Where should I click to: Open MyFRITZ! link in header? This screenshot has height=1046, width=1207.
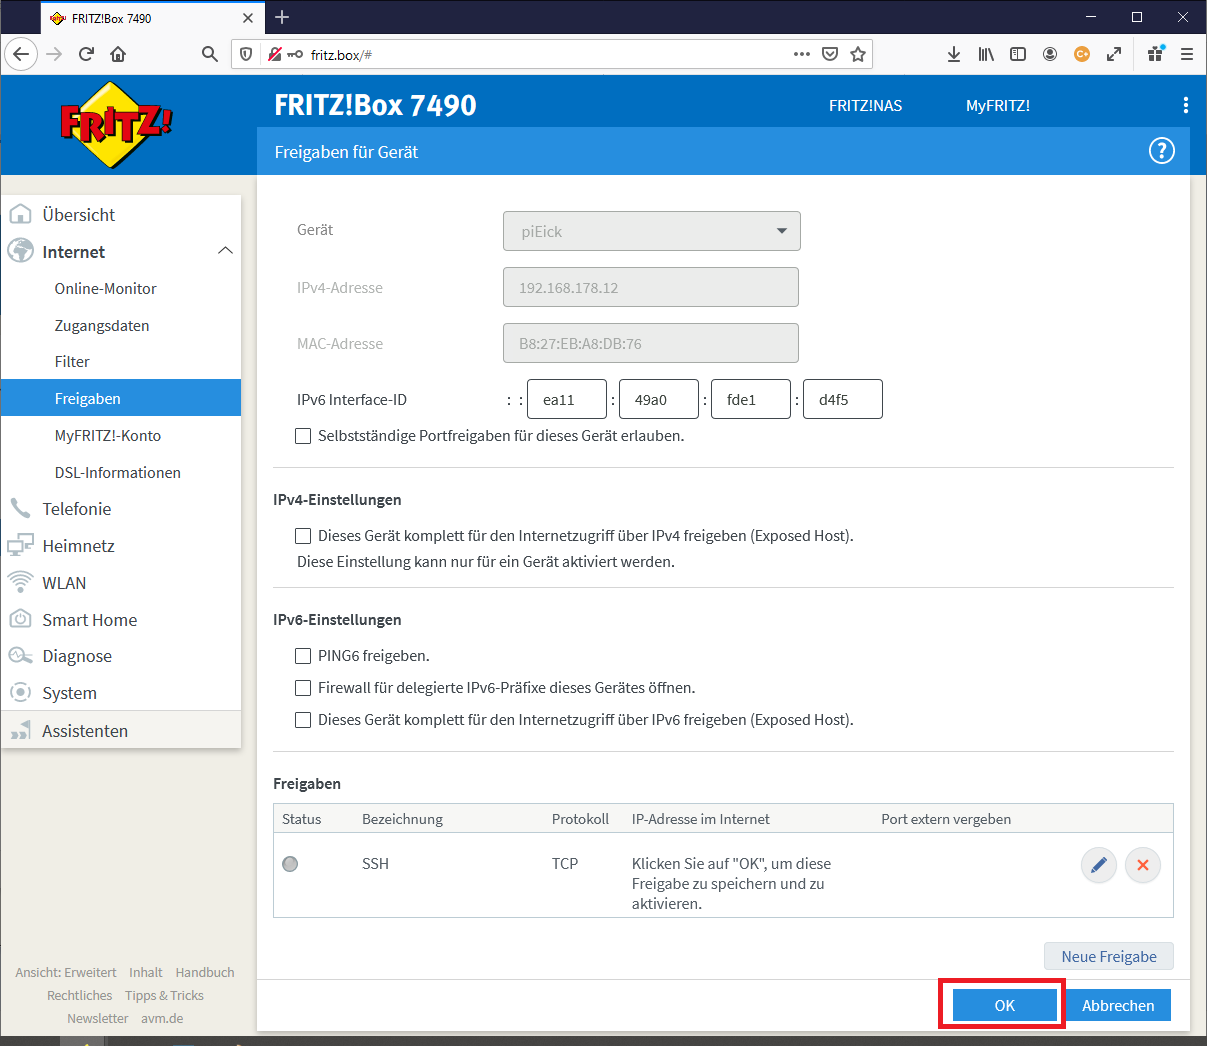point(998,106)
